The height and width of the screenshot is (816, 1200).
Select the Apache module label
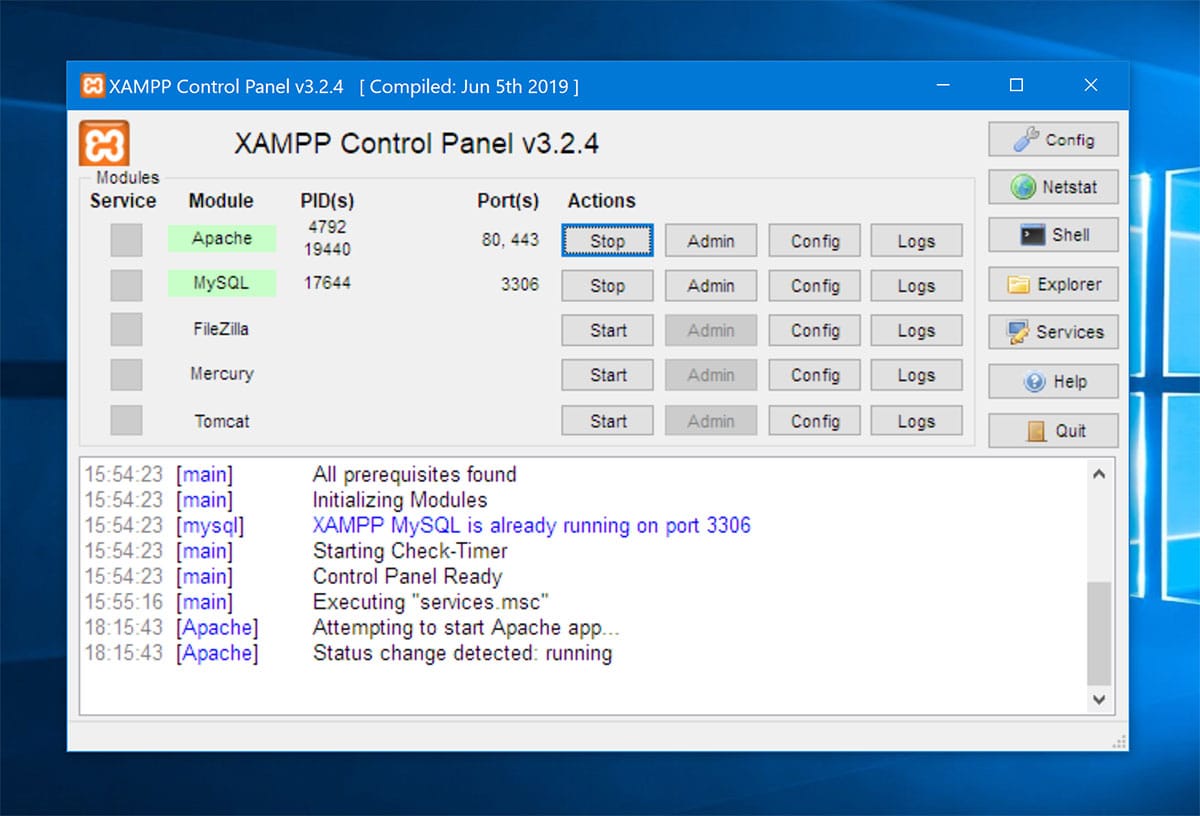pos(222,238)
